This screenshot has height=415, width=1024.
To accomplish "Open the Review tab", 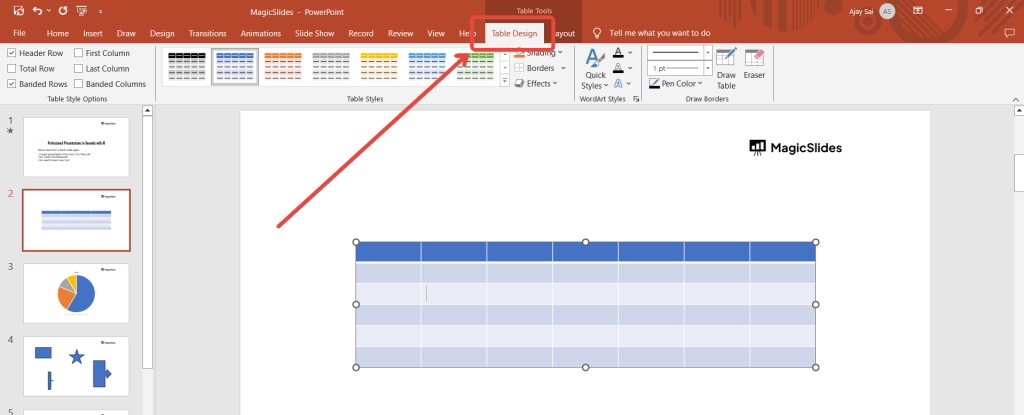I will pyautogui.click(x=400, y=33).
